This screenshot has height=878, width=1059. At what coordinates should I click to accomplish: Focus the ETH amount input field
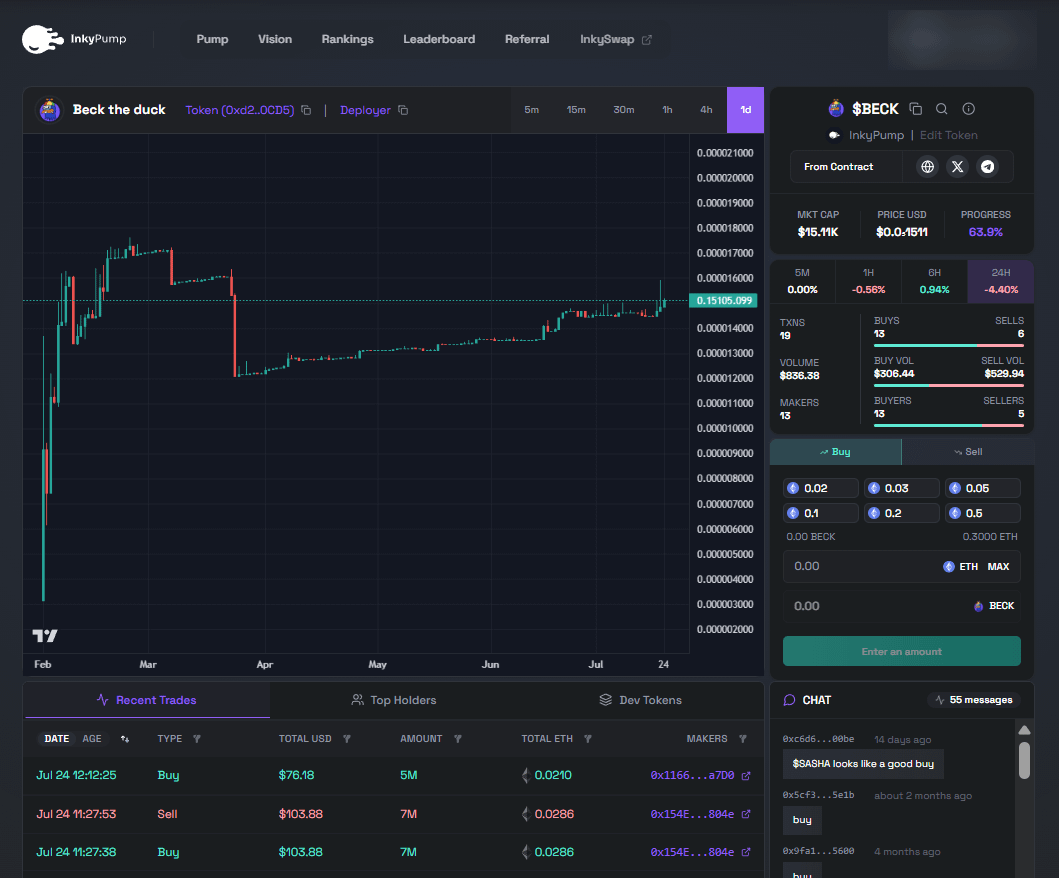tap(902, 567)
